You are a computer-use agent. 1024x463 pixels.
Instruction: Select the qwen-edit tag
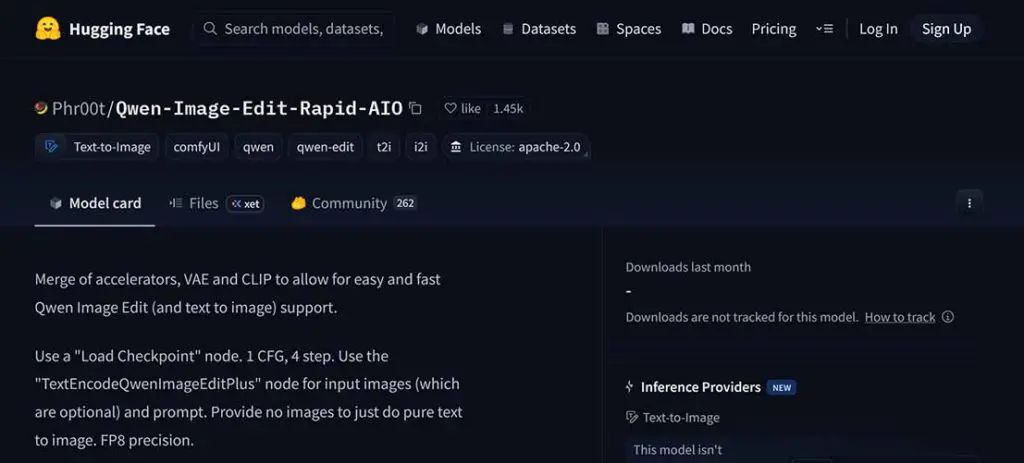coord(325,147)
